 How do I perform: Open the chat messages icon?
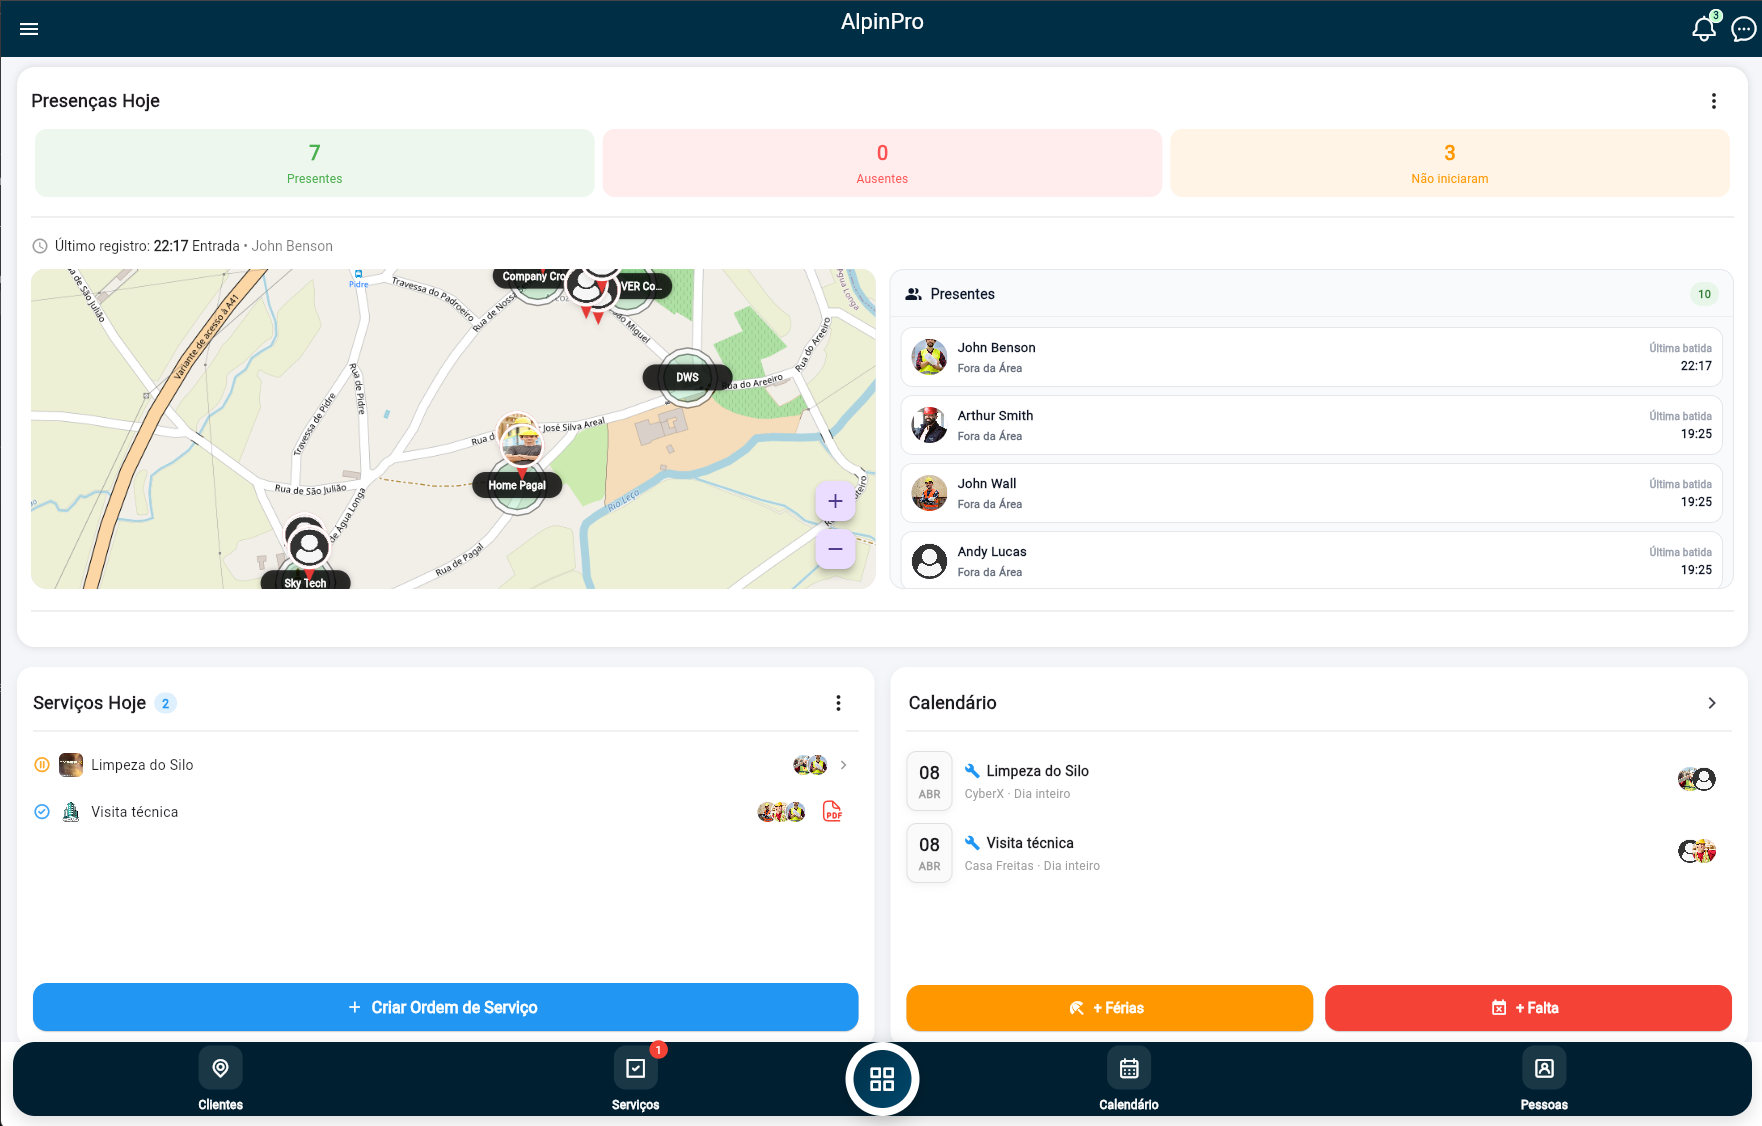[x=1743, y=30]
